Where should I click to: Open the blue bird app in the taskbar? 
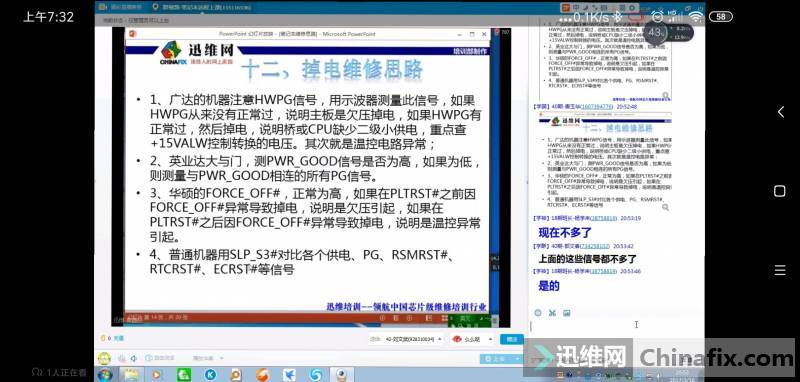point(289,375)
